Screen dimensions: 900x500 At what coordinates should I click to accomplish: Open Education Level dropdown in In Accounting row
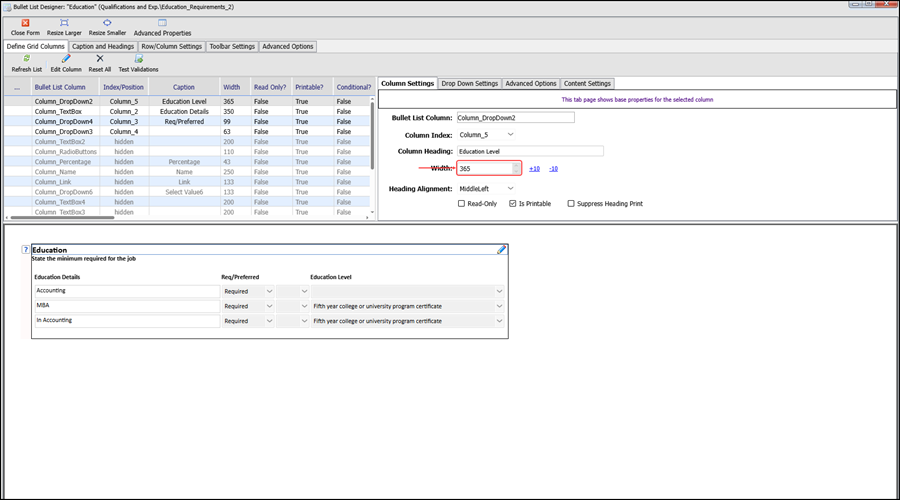tap(499, 321)
